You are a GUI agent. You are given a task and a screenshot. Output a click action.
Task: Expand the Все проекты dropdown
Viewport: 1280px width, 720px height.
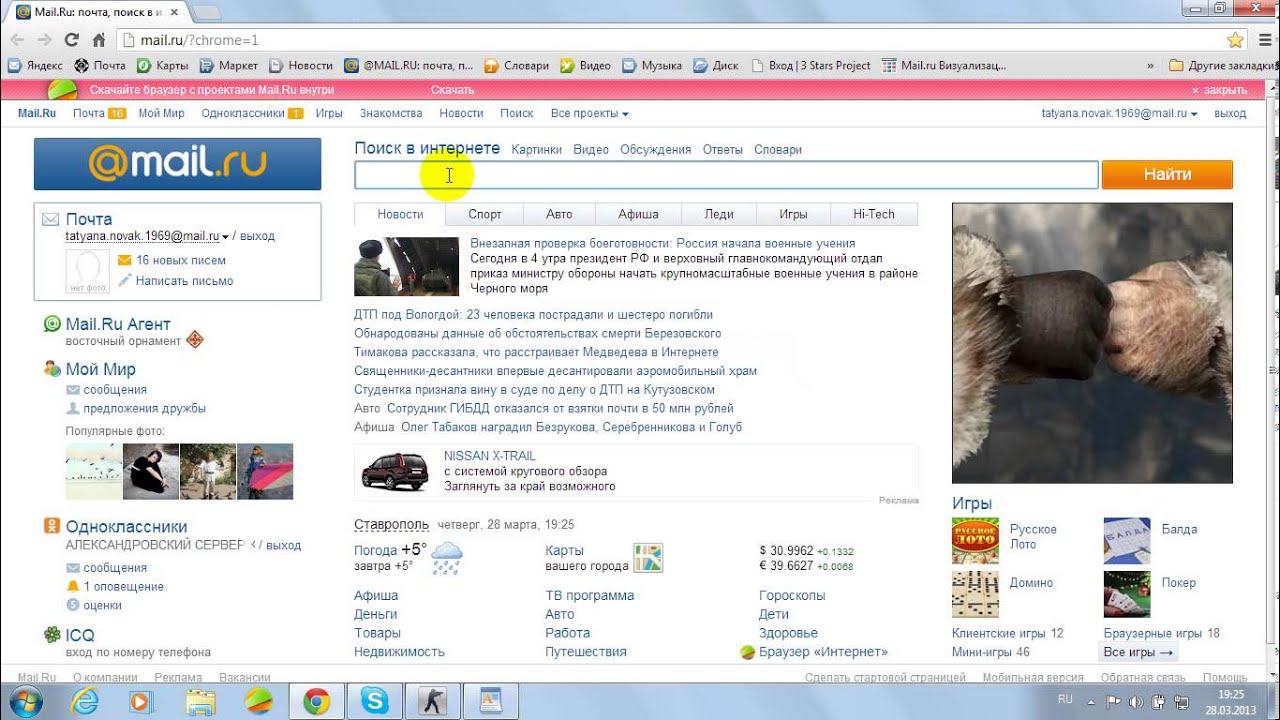pos(589,113)
